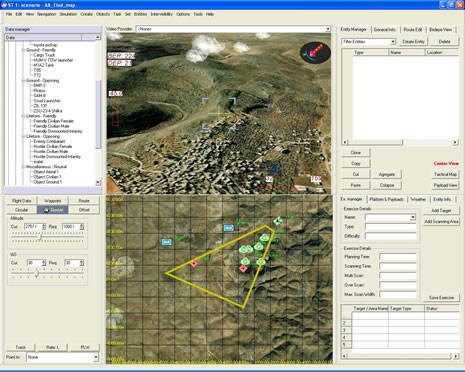Switch to the General Info tab

(x=385, y=30)
